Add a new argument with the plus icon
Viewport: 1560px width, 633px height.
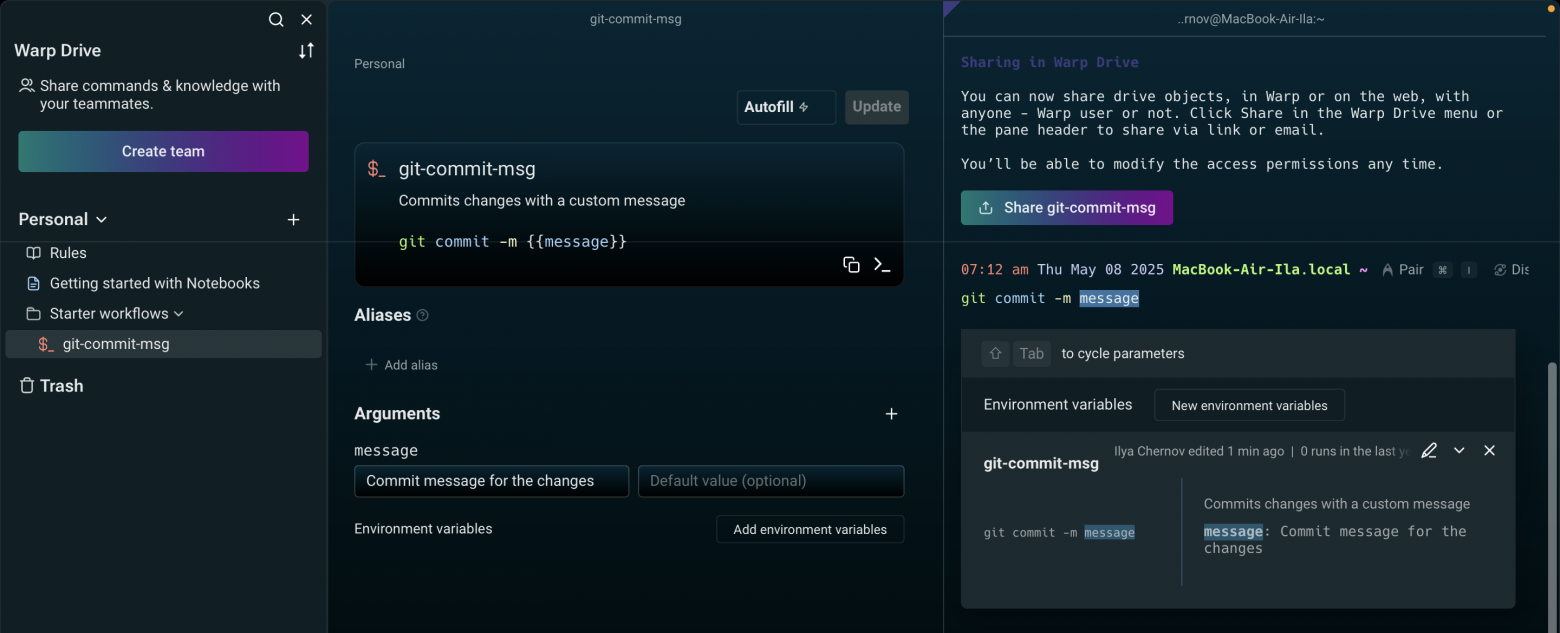891,414
